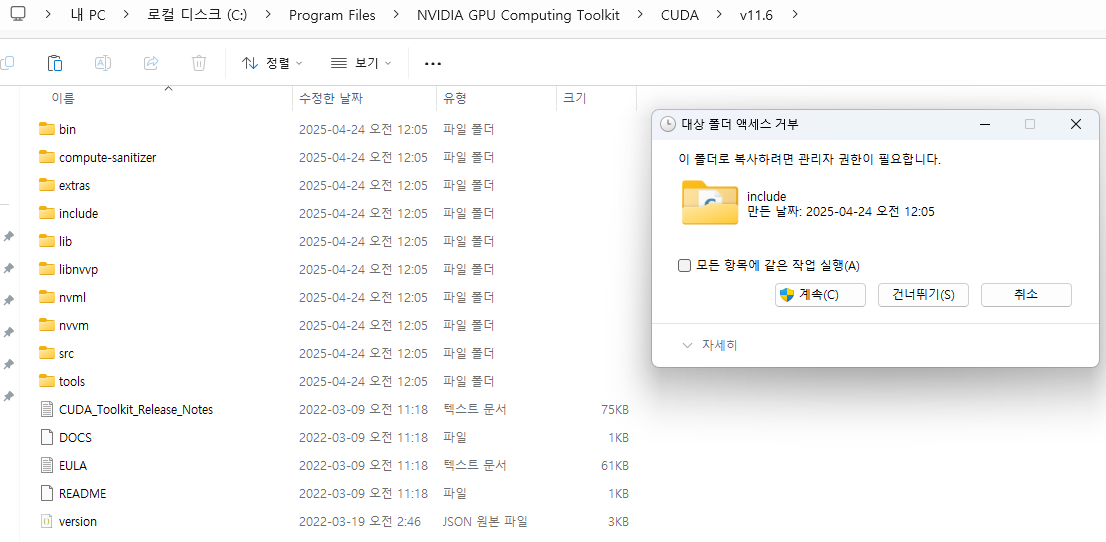This screenshot has width=1106, height=542.
Task: Click '만든 날짜: 2025-04-24 오전 12:05' in dialog
Action: tap(841, 211)
